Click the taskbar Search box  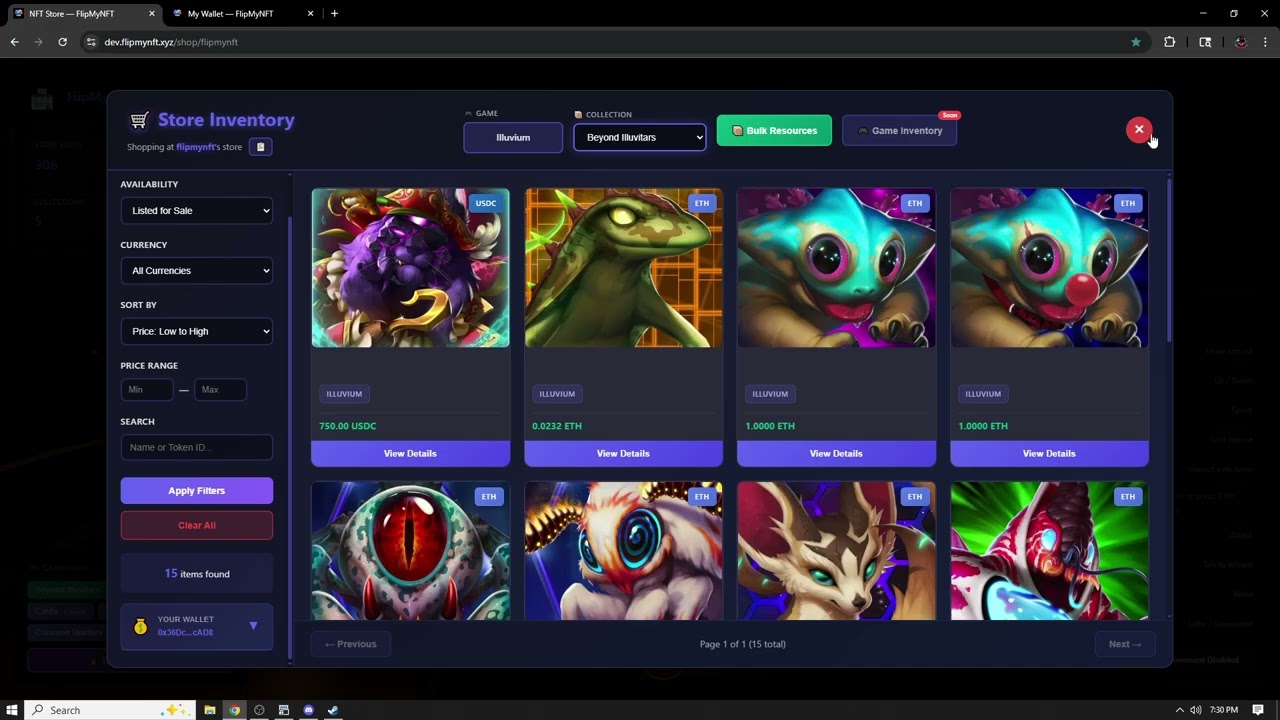[108, 710]
